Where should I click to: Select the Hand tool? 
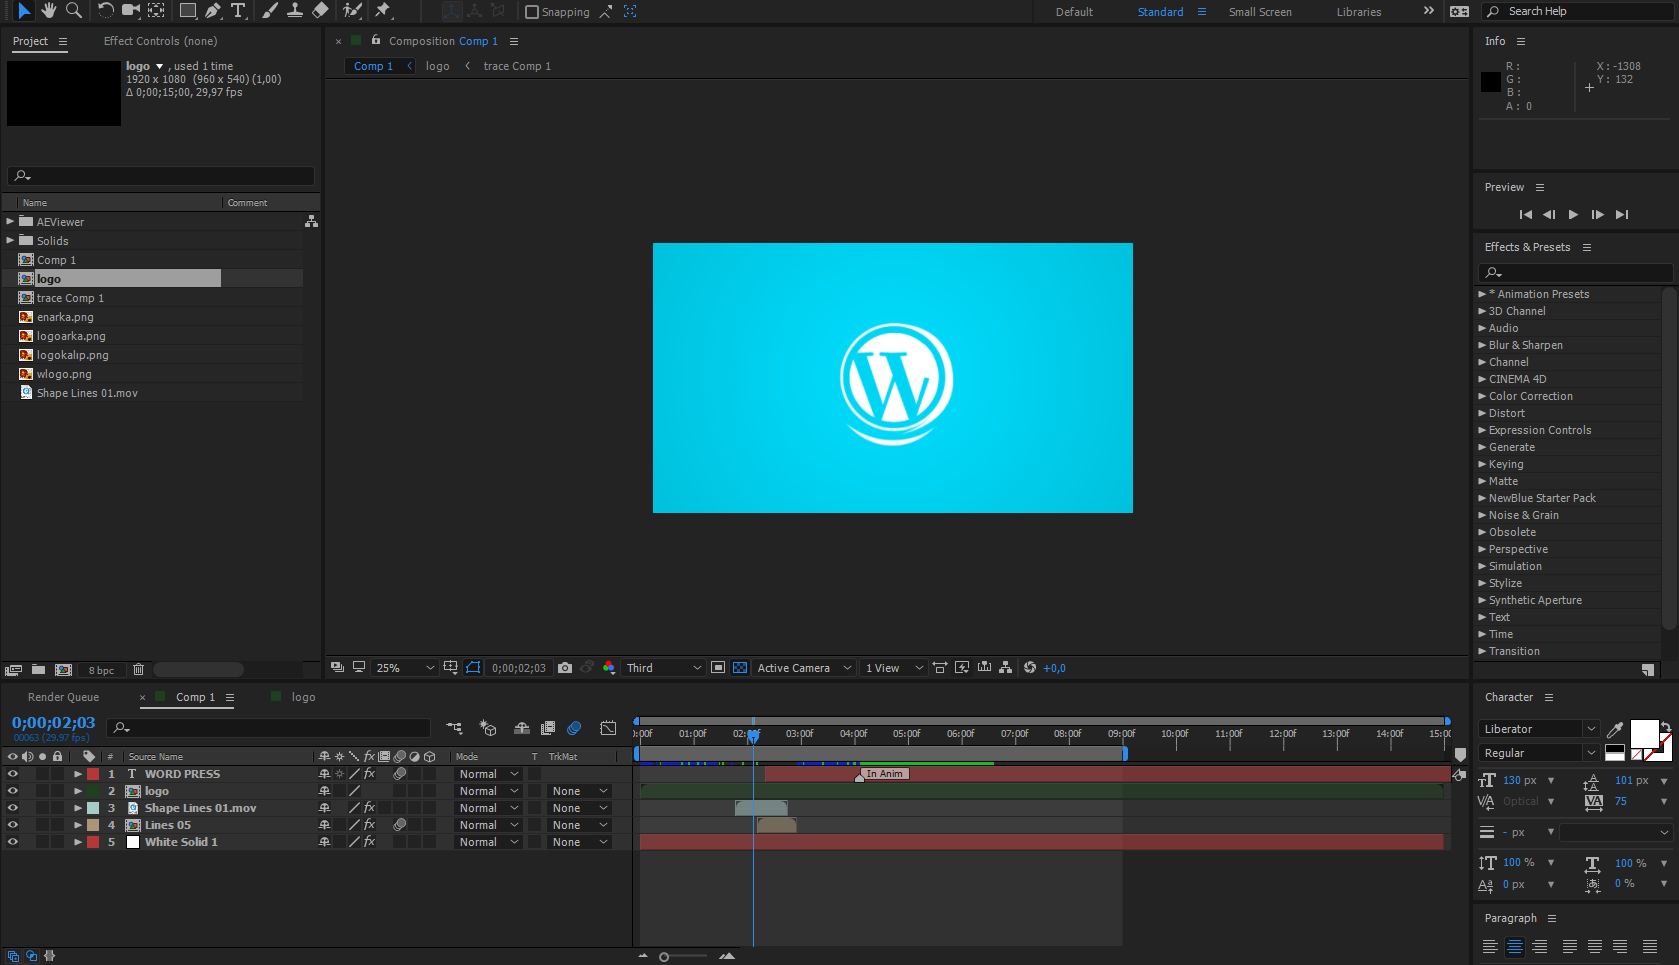coord(48,11)
